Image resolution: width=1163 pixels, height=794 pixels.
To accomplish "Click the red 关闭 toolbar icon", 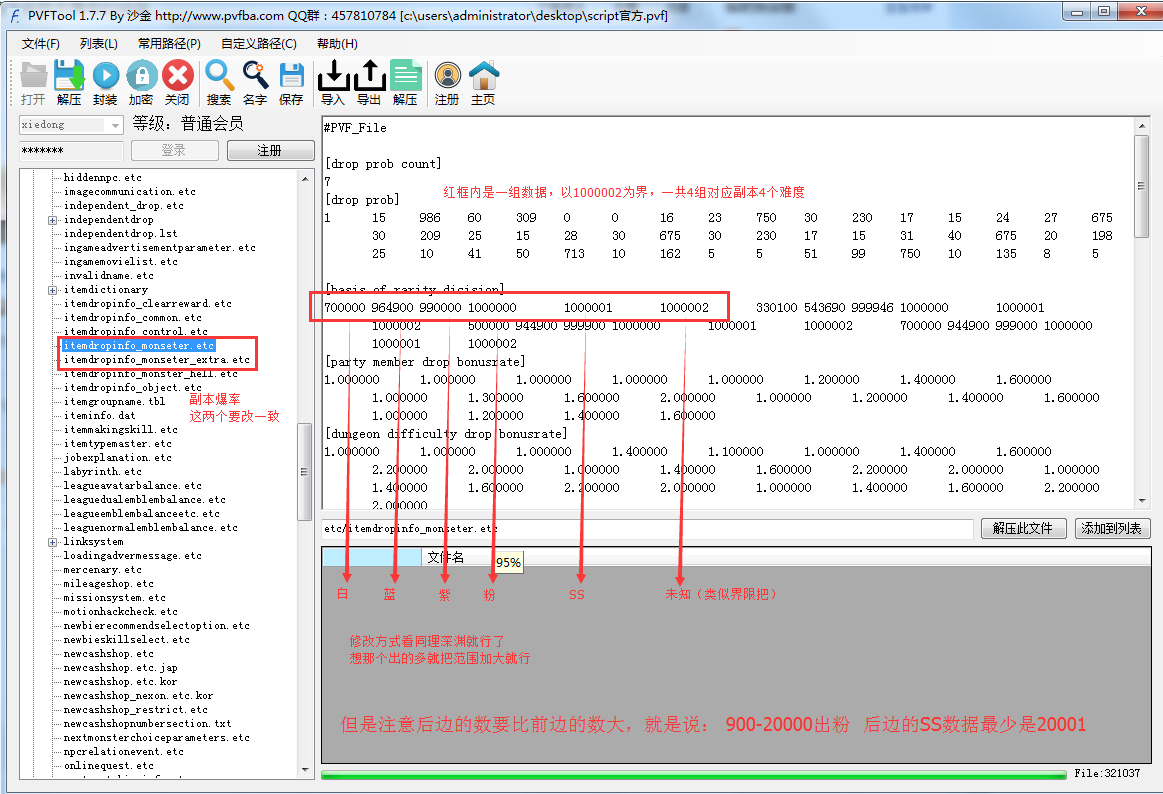I will click(177, 76).
